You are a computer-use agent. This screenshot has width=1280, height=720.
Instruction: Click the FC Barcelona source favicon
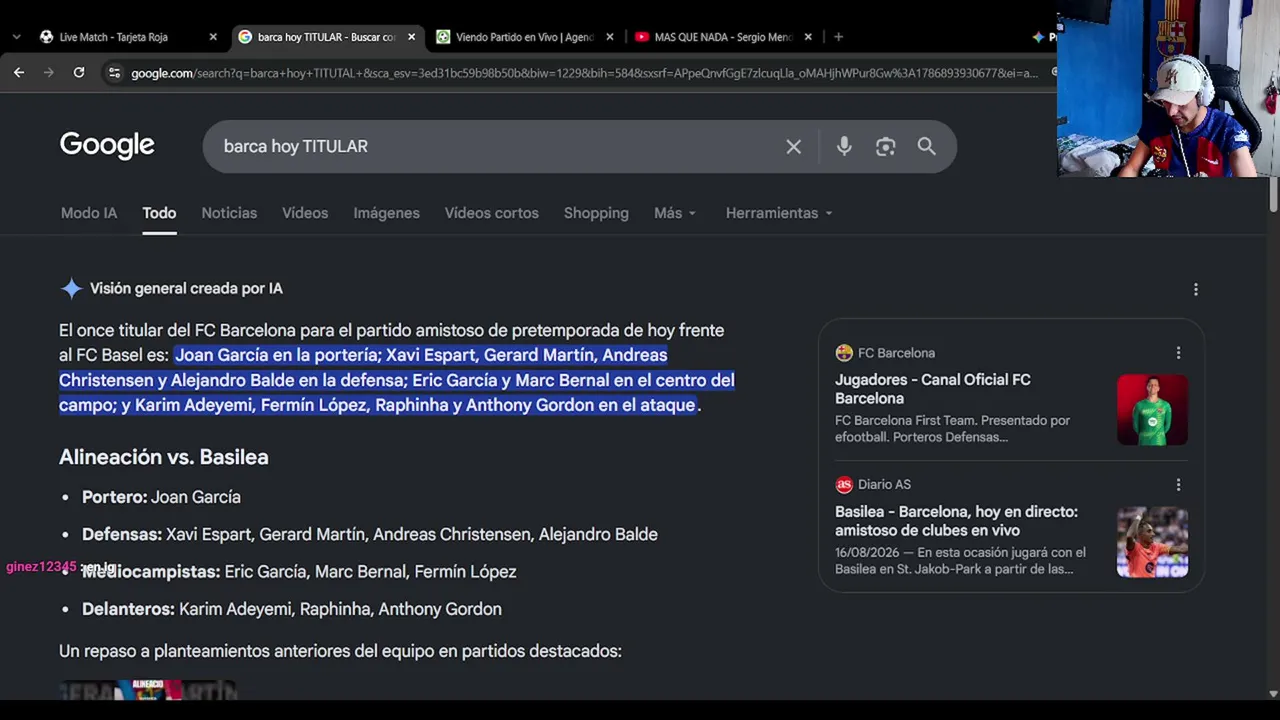[844, 353]
